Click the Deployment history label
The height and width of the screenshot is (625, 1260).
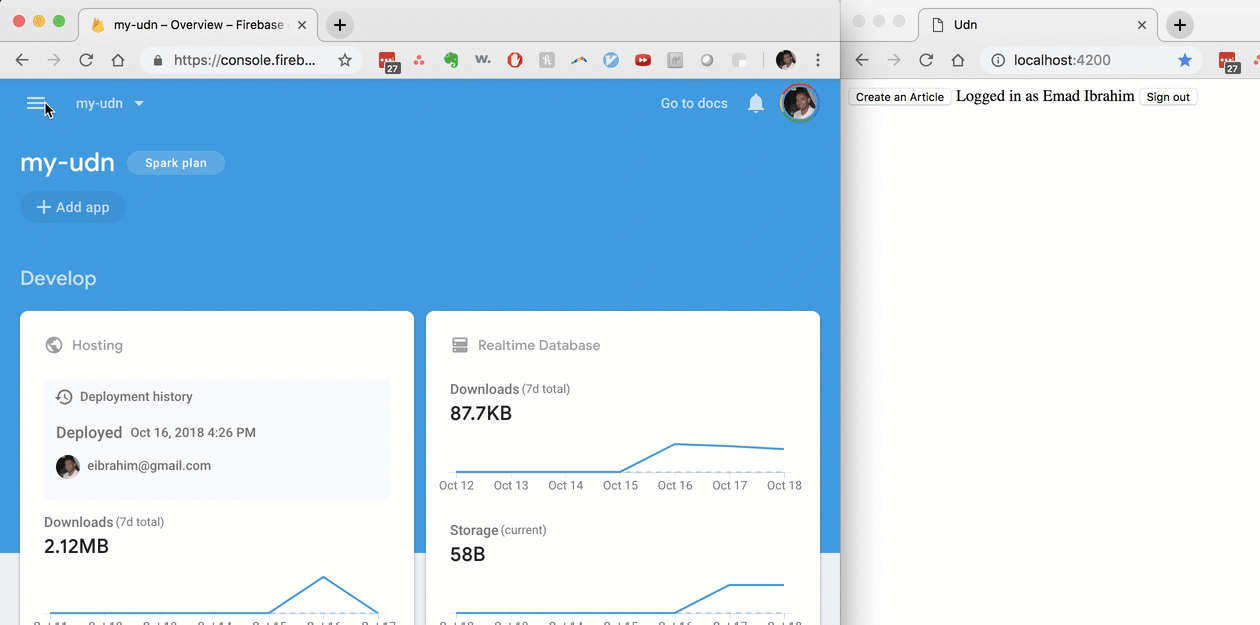(136, 397)
